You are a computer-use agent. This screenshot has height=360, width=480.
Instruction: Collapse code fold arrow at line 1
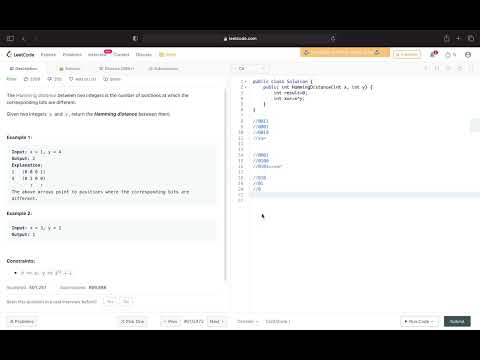(246, 81)
